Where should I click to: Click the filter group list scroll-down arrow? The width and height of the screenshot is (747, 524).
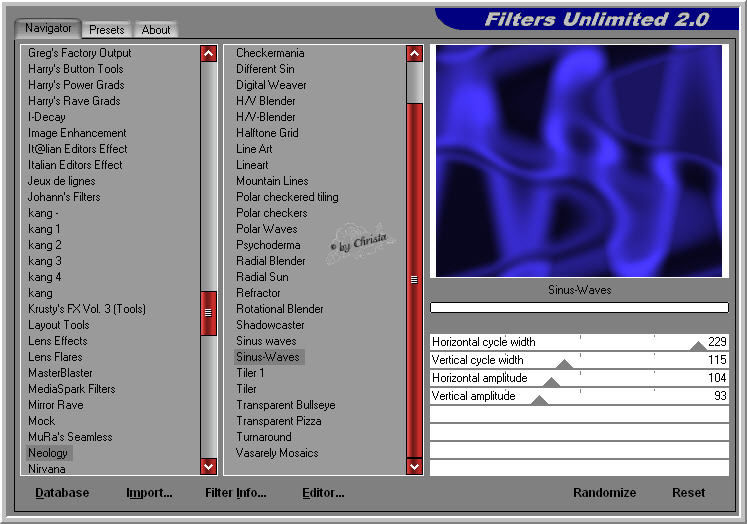click(209, 466)
